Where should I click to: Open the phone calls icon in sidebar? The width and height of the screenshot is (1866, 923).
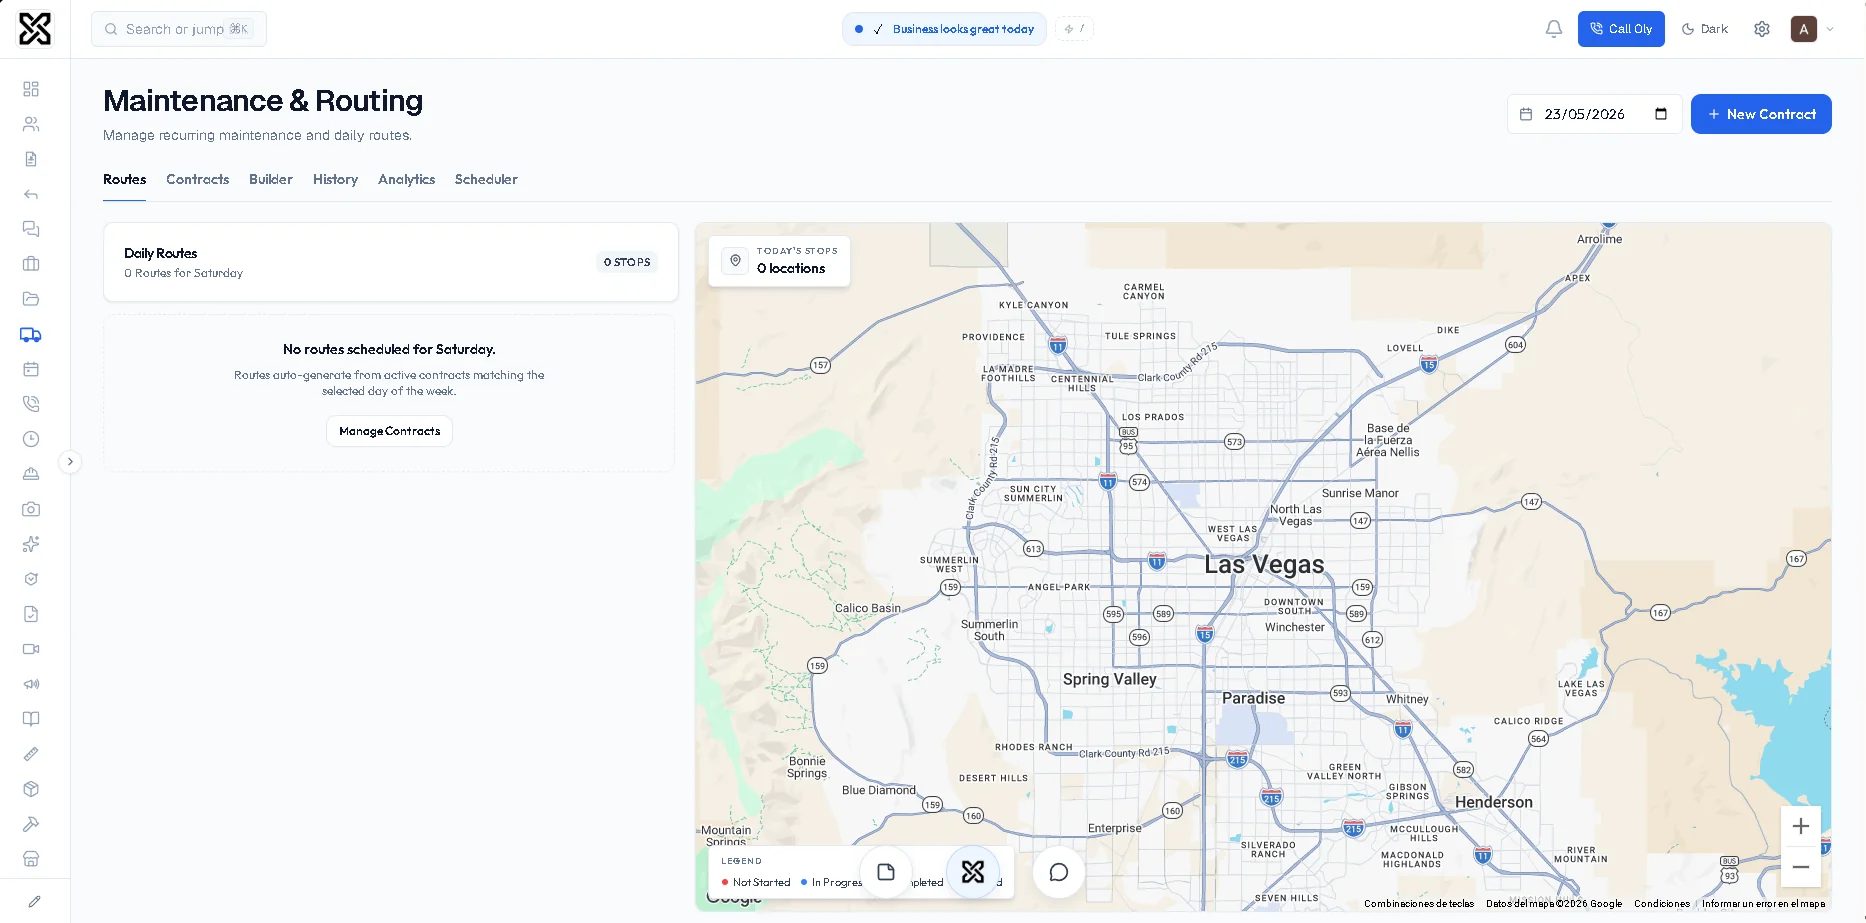click(x=31, y=404)
